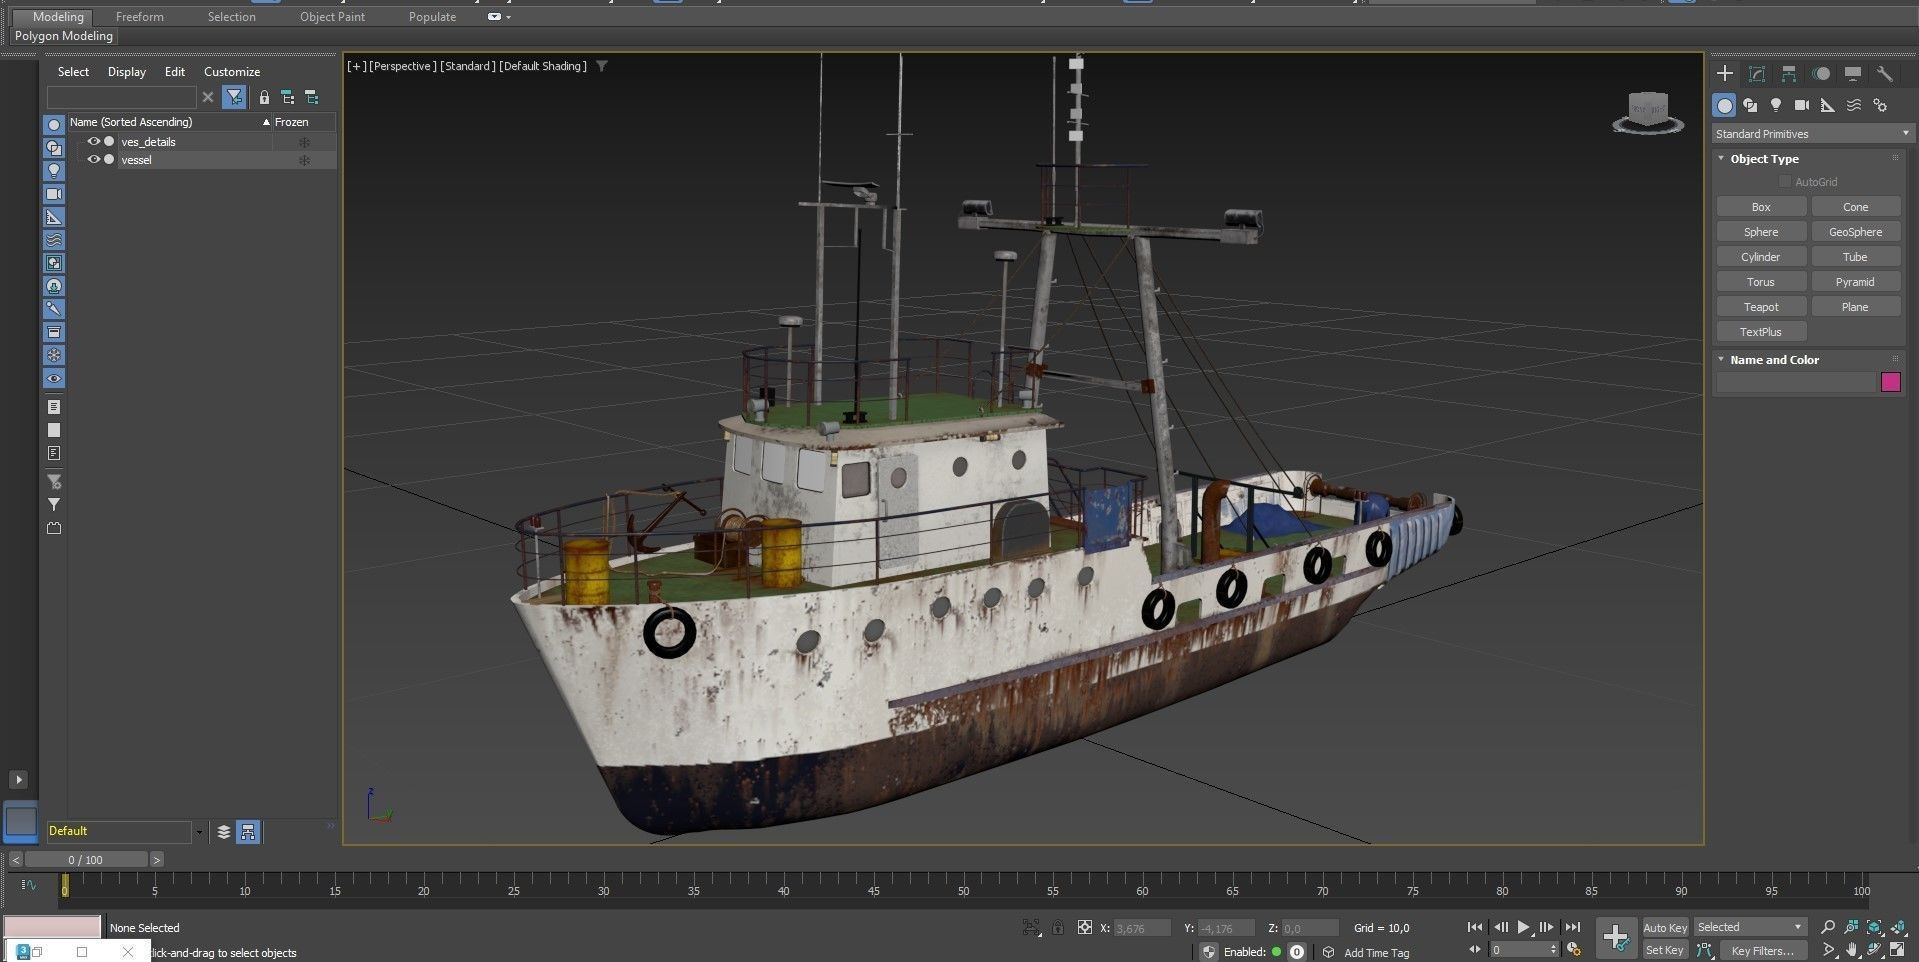Open the Default layer dropdown arrow
Image resolution: width=1919 pixels, height=962 pixels.
coord(198,832)
